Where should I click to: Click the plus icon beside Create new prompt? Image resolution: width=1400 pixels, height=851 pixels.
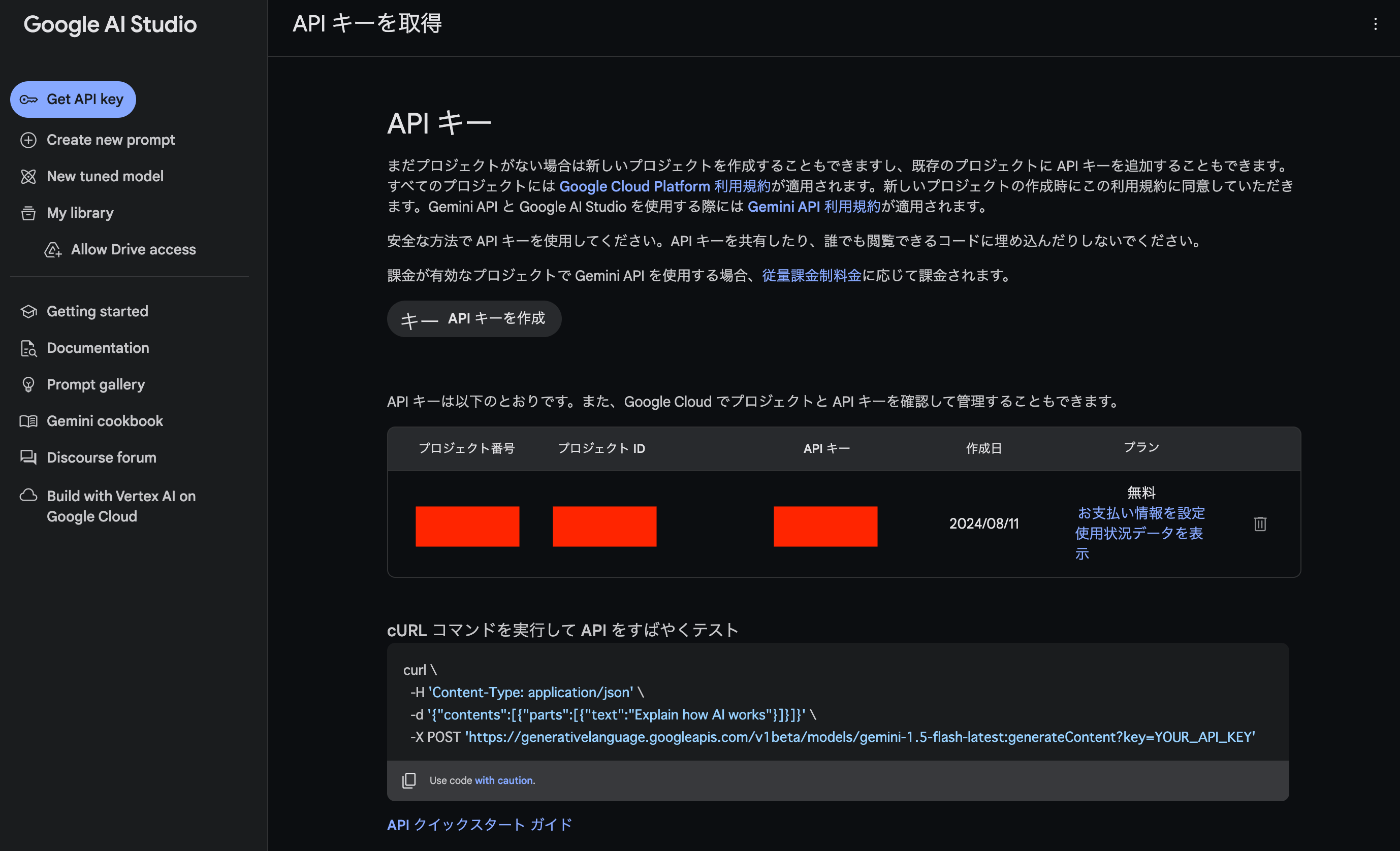coord(28,140)
